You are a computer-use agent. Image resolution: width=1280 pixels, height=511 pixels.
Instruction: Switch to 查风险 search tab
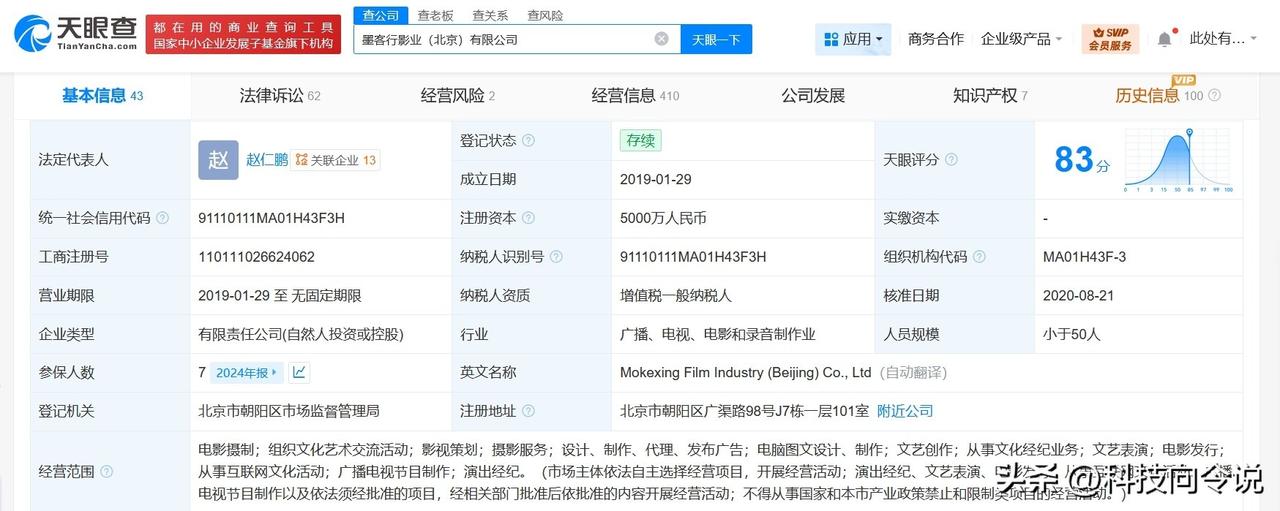pyautogui.click(x=545, y=15)
